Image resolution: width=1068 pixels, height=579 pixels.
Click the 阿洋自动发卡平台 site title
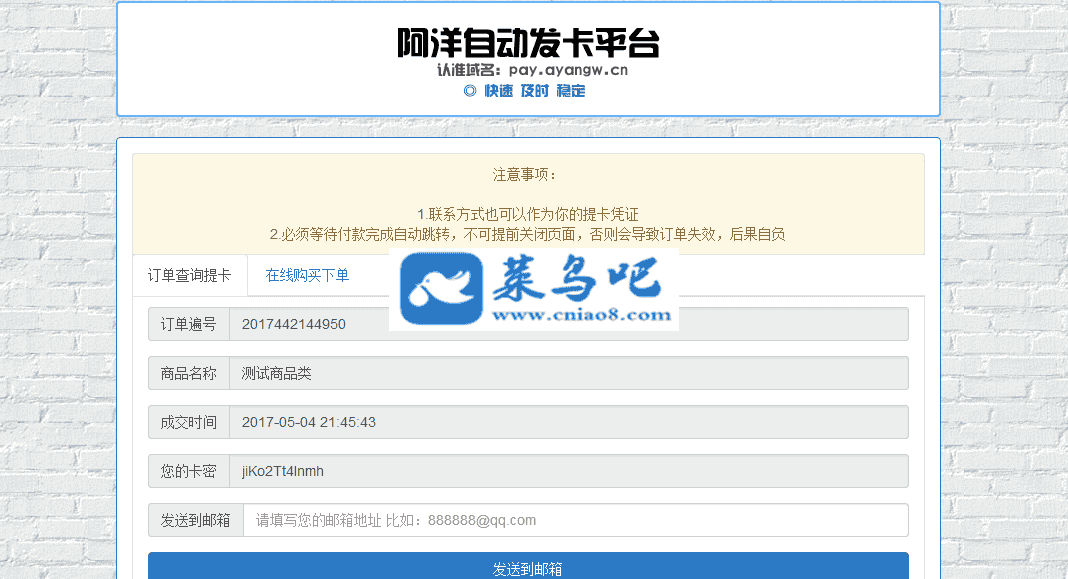(529, 43)
